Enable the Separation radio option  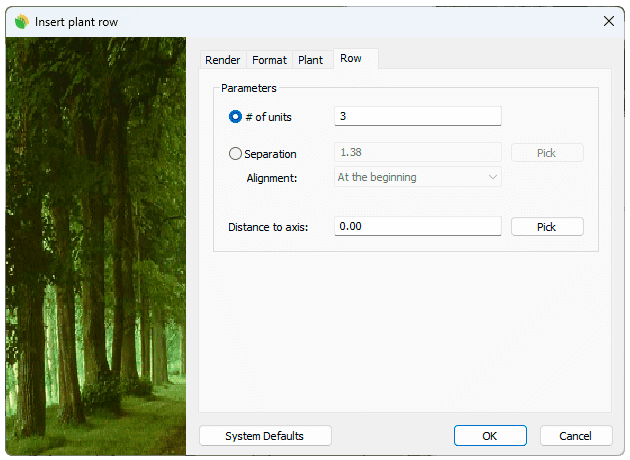[x=236, y=154]
